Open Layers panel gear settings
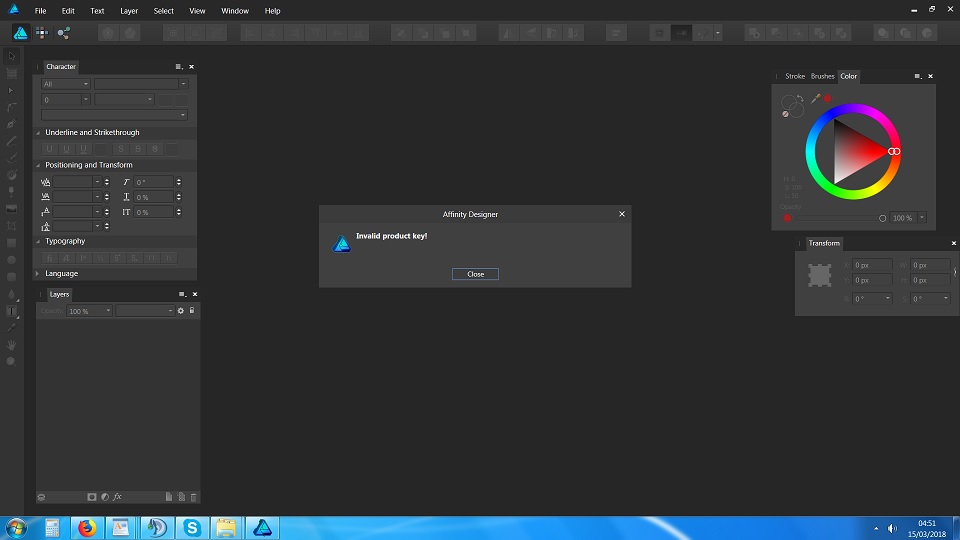This screenshot has width=960, height=540. [x=181, y=311]
